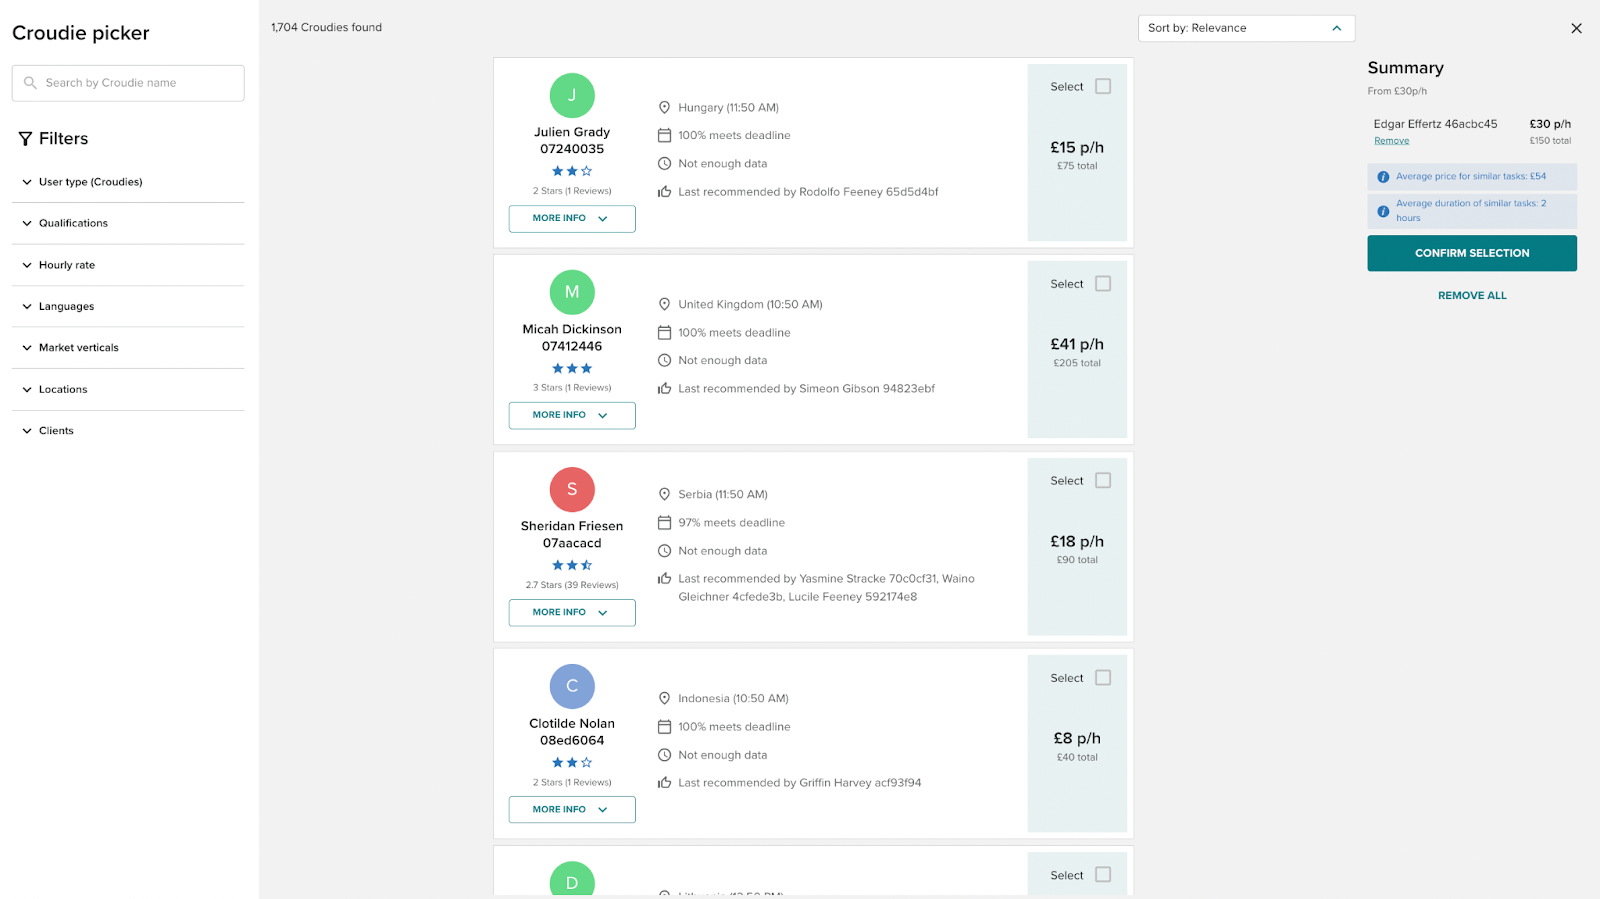Image resolution: width=1600 pixels, height=899 pixels.
Task: Click Julien Grady's star rating
Action: click(572, 171)
